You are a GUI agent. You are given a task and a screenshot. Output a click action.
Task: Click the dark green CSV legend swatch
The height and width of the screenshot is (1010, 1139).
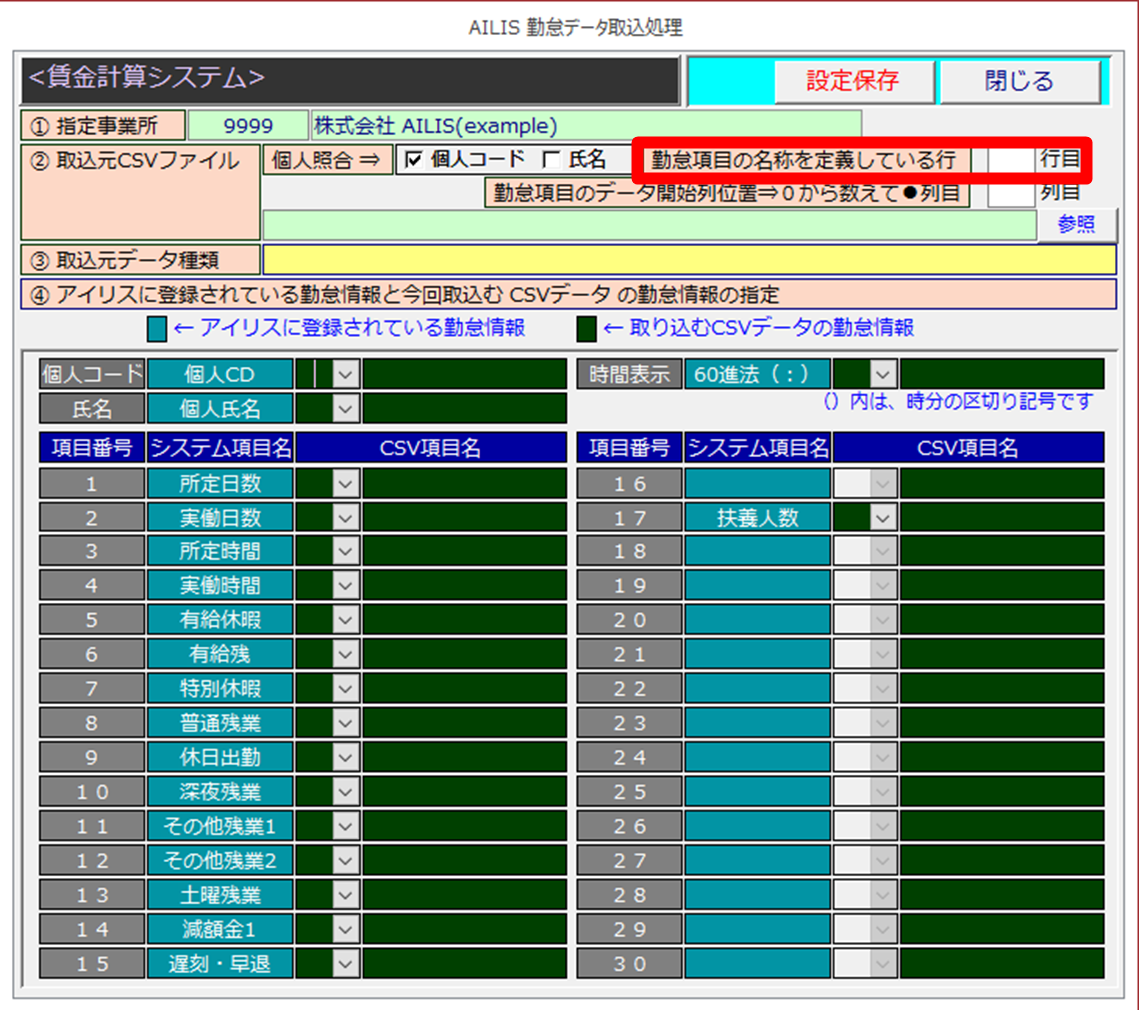pos(587,329)
